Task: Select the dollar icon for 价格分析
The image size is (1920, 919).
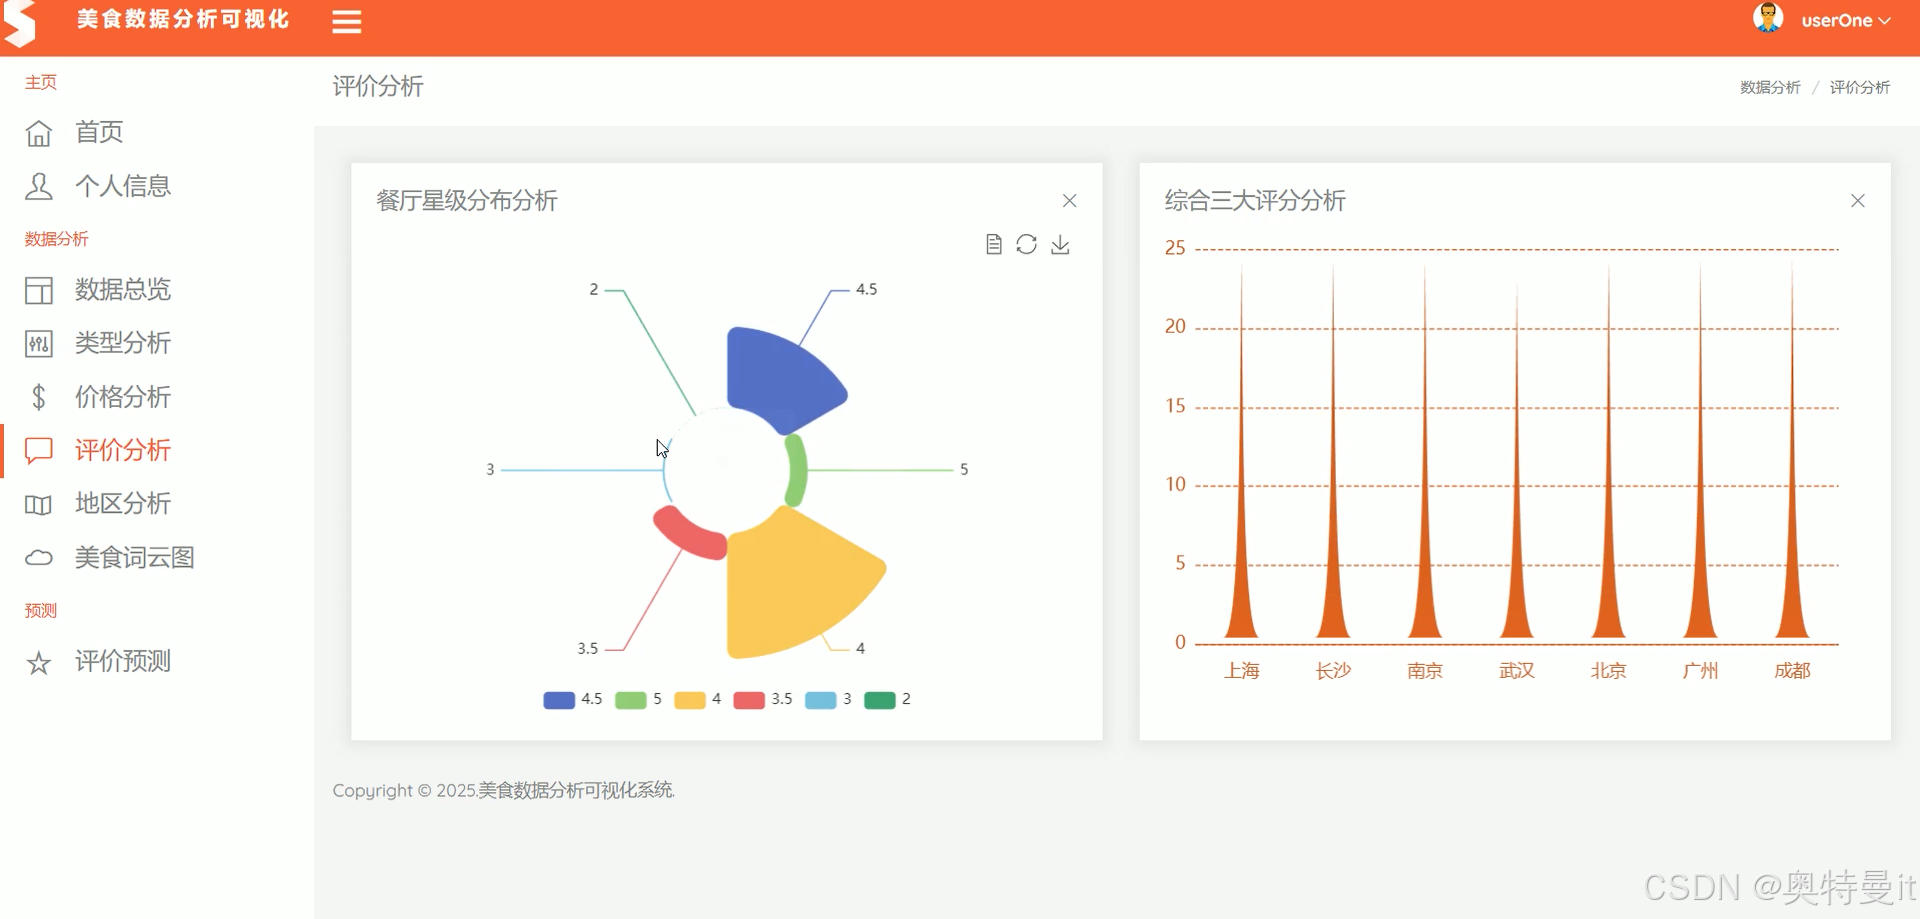Action: [x=38, y=397]
